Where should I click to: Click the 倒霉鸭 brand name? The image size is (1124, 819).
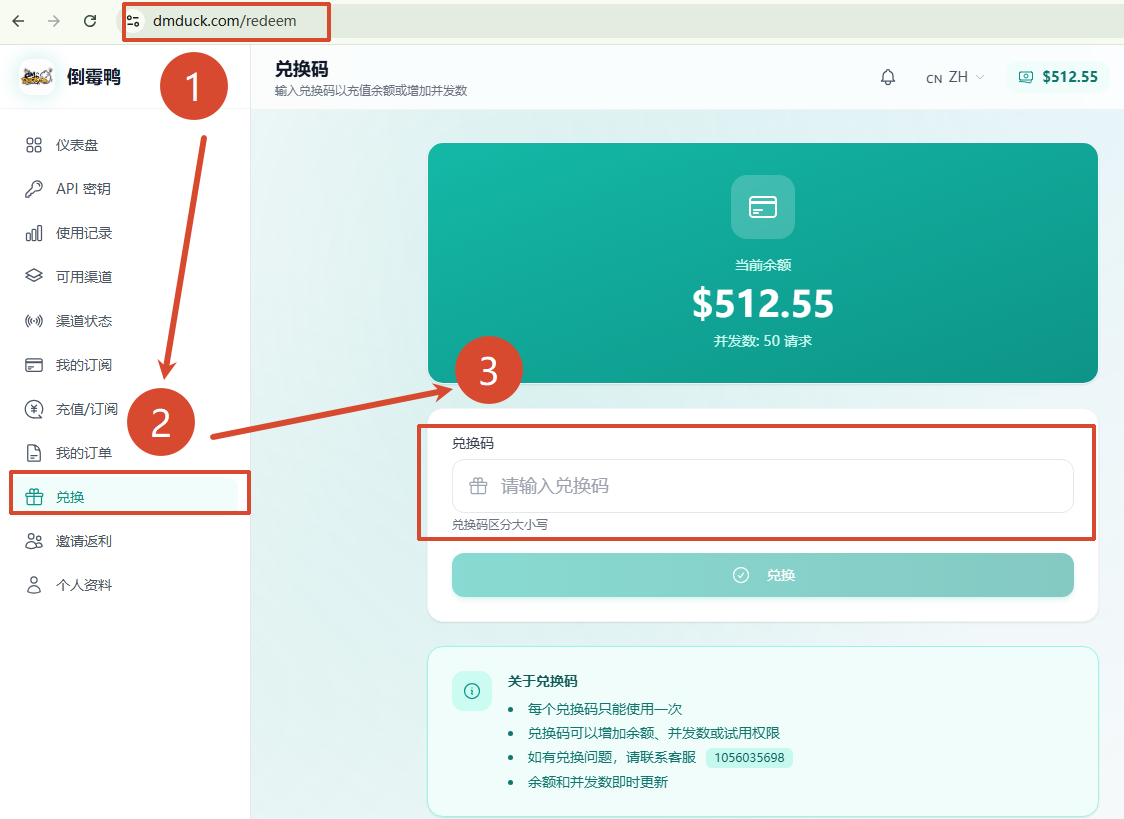(x=94, y=77)
